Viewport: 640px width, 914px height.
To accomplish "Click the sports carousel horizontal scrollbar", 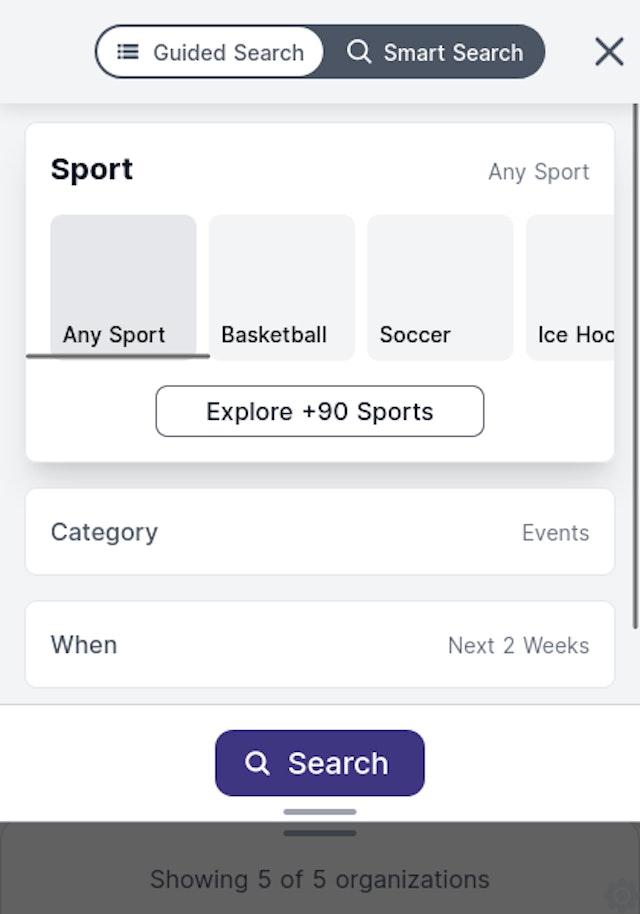I will 117,355.
